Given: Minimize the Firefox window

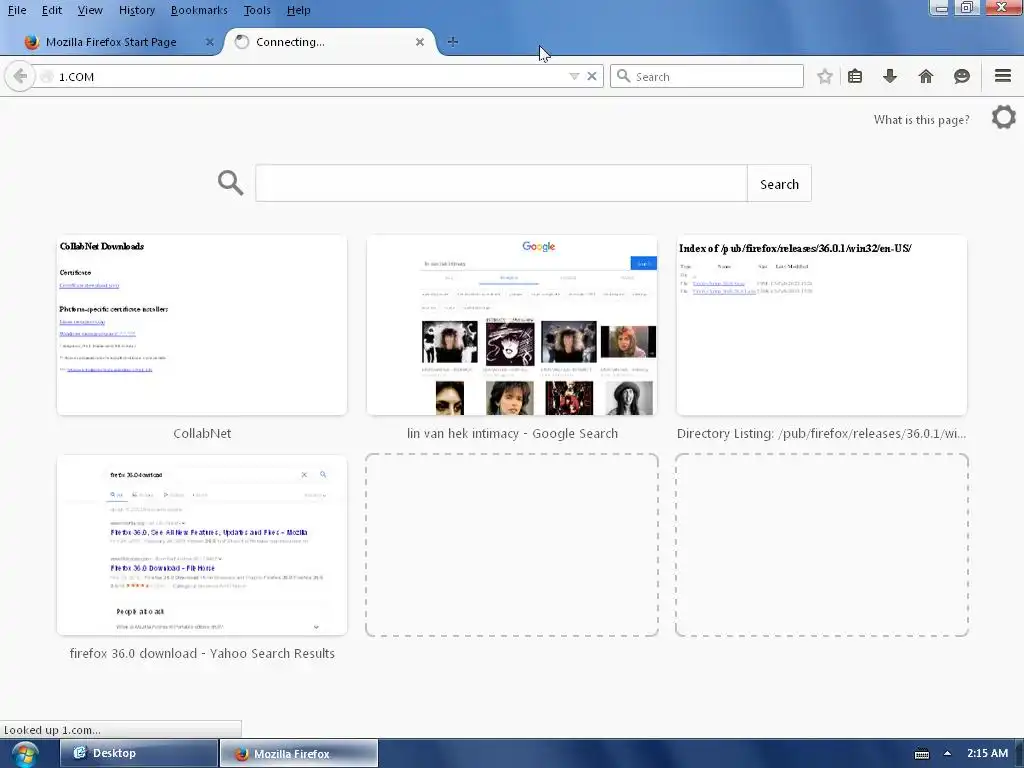Looking at the screenshot, I should [939, 8].
